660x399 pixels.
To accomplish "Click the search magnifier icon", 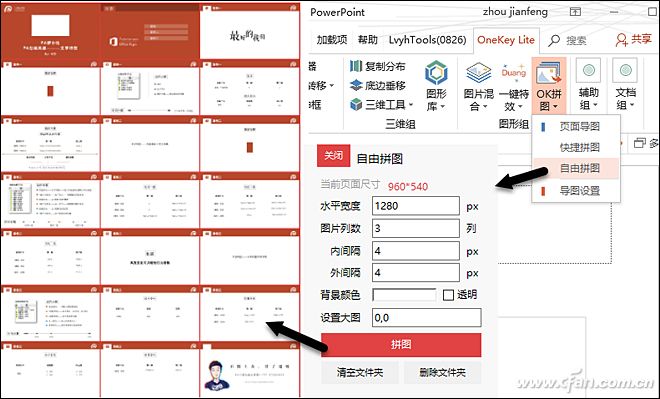I will click(554, 40).
